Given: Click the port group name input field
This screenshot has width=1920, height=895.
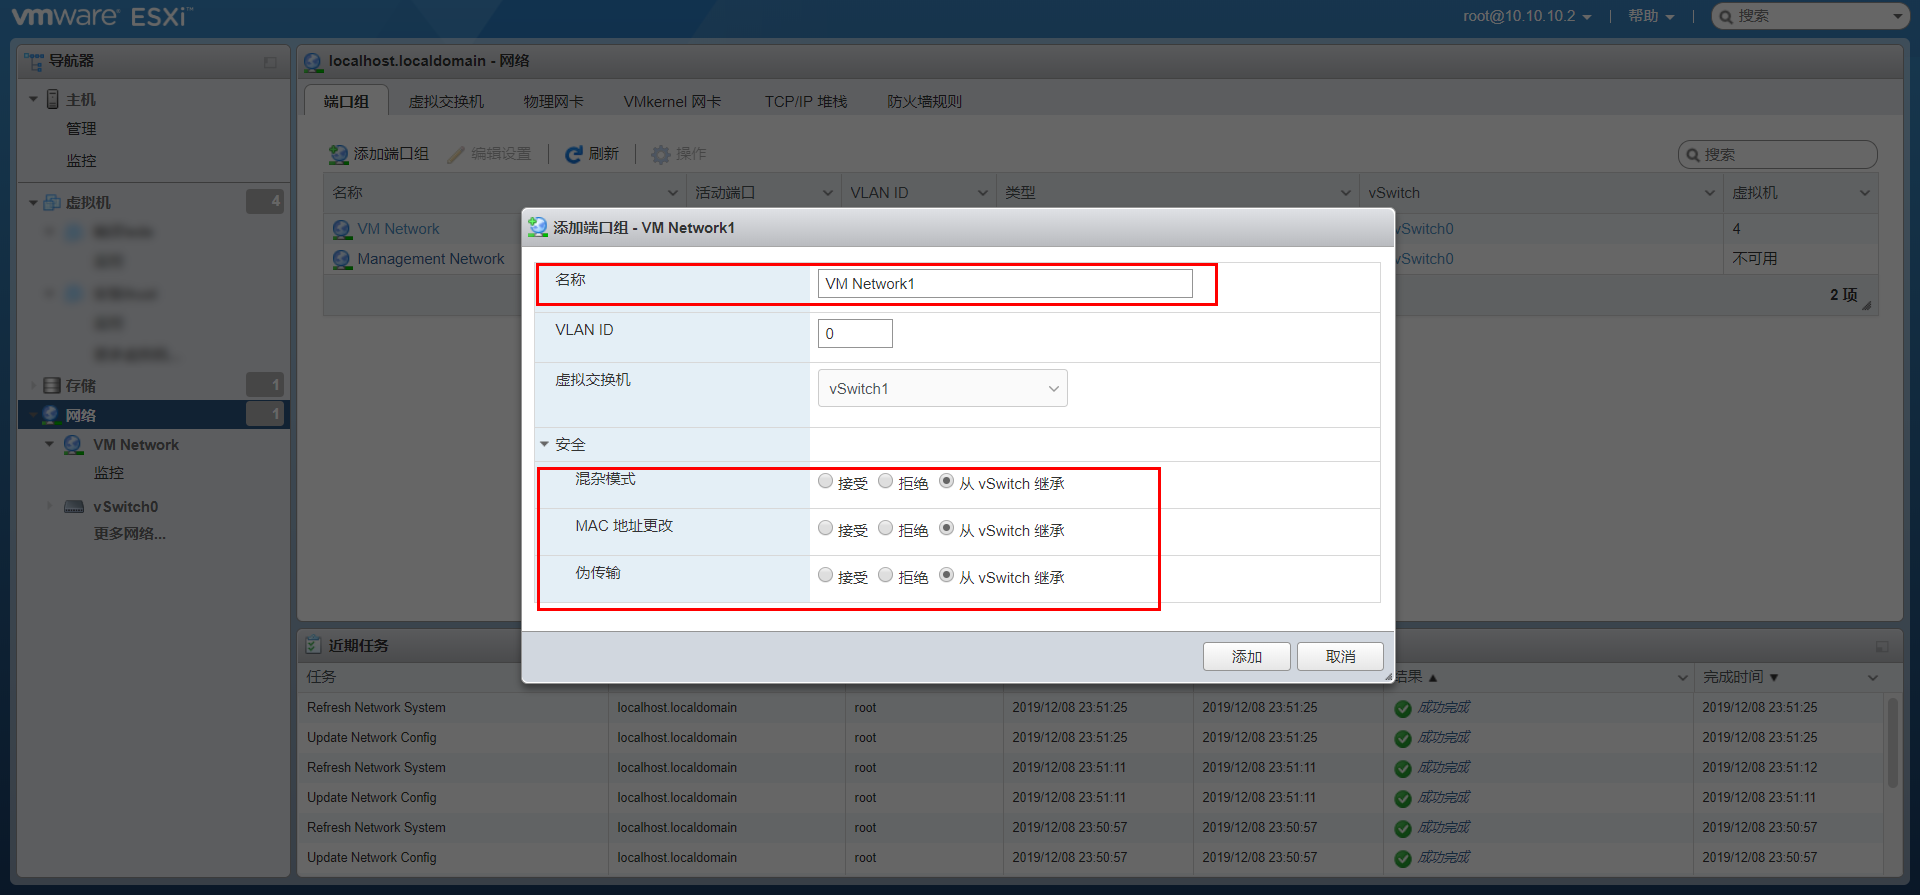Looking at the screenshot, I should [x=1005, y=284].
